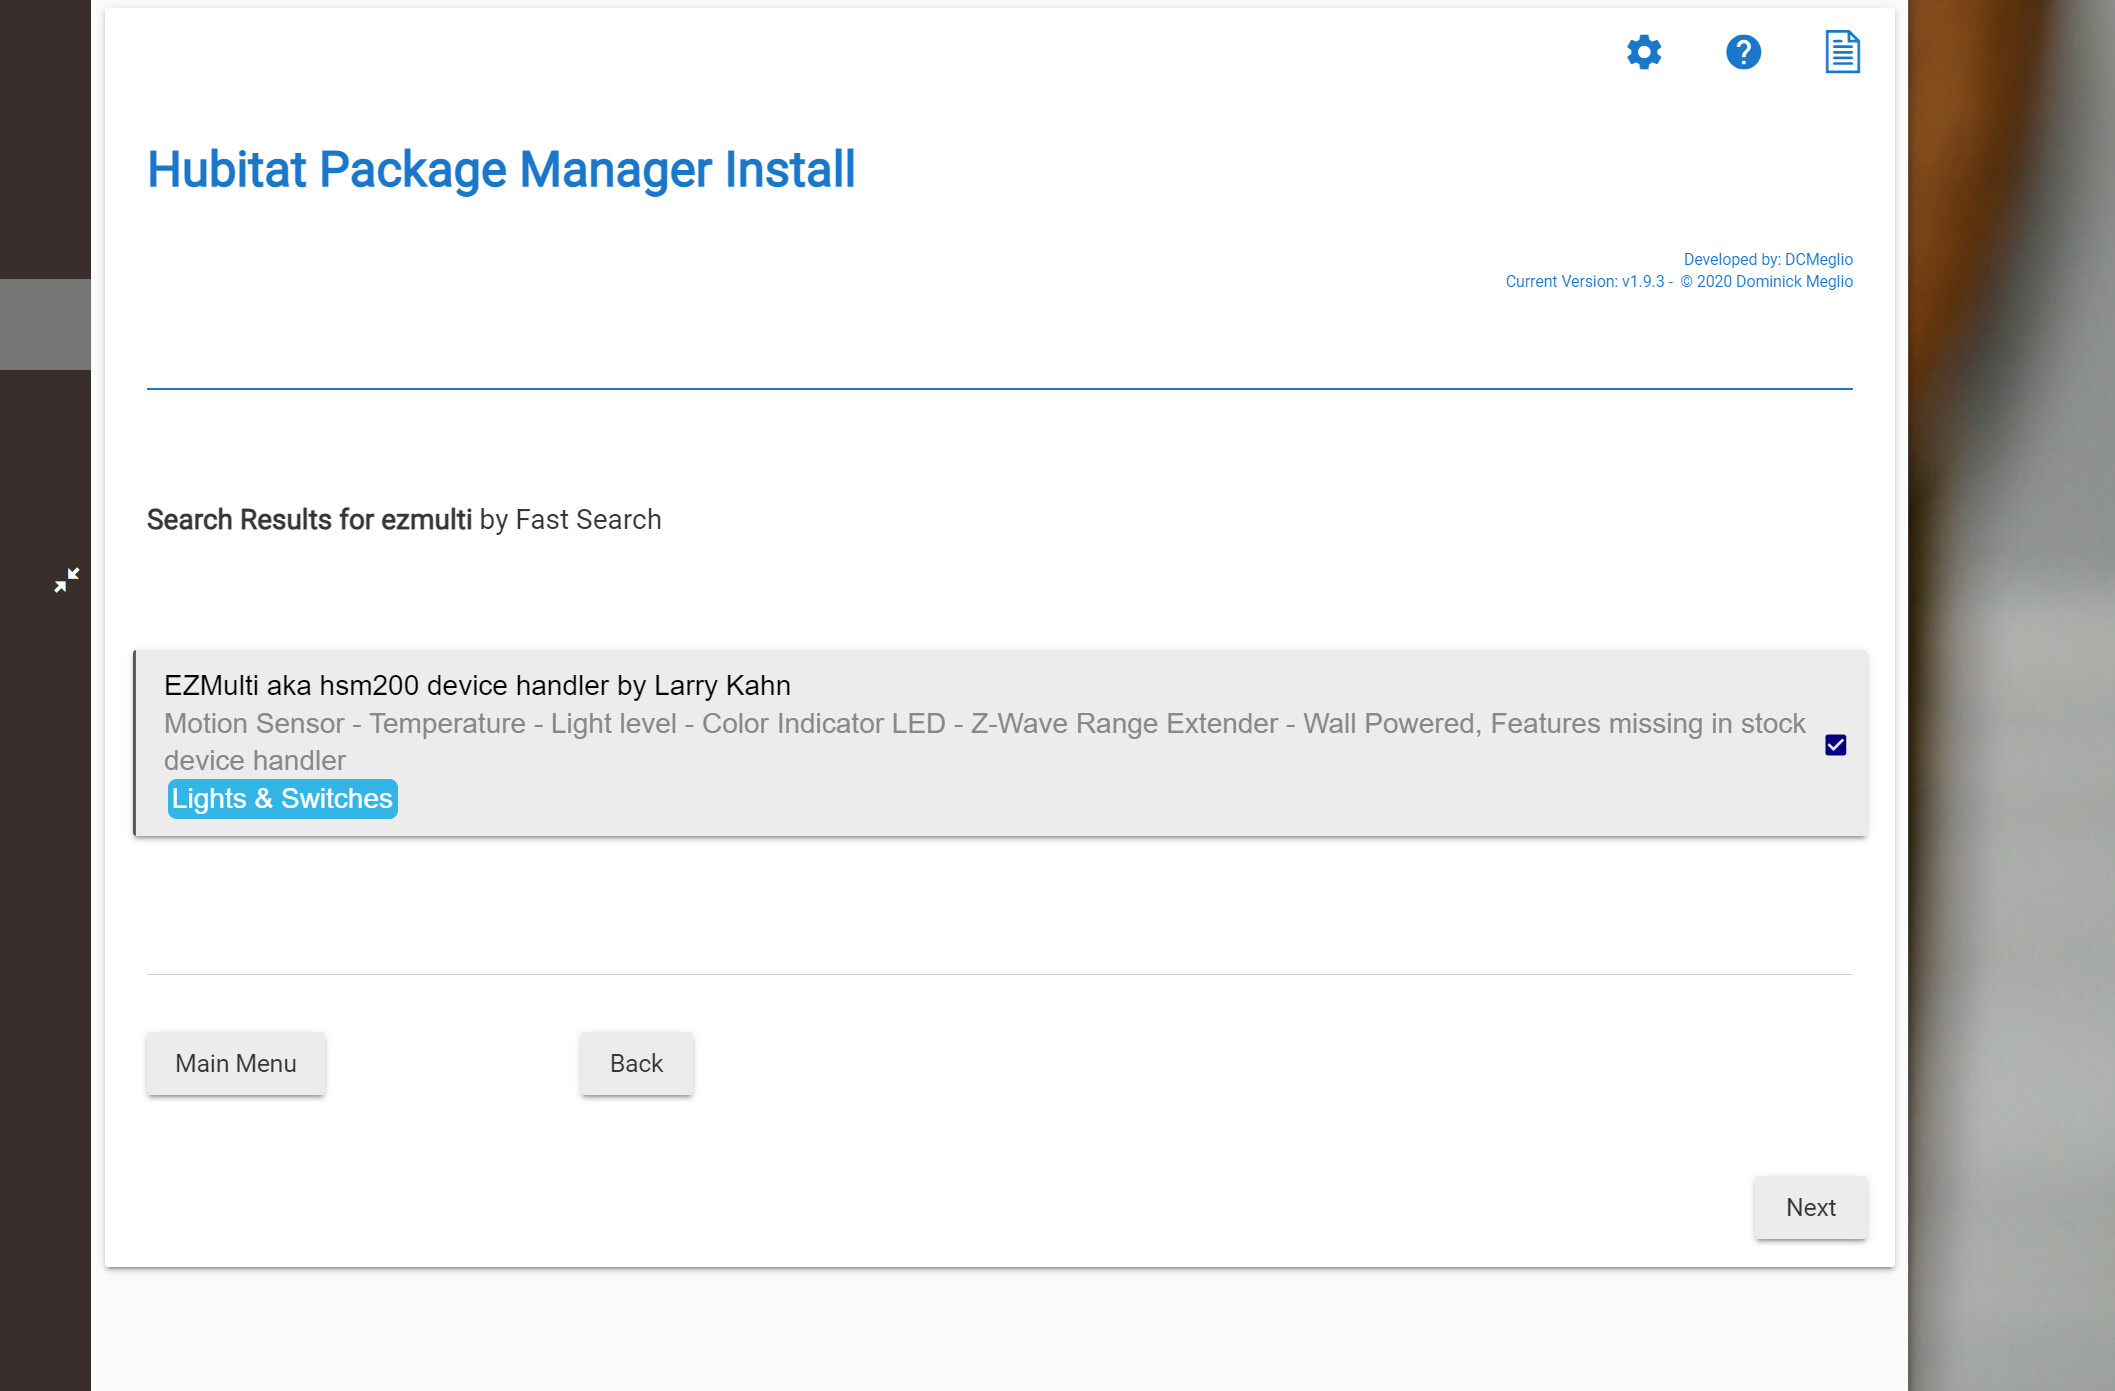The width and height of the screenshot is (2115, 1391).
Task: Click the 2020 Dominick Meglio copyright text
Action: pos(1766,282)
